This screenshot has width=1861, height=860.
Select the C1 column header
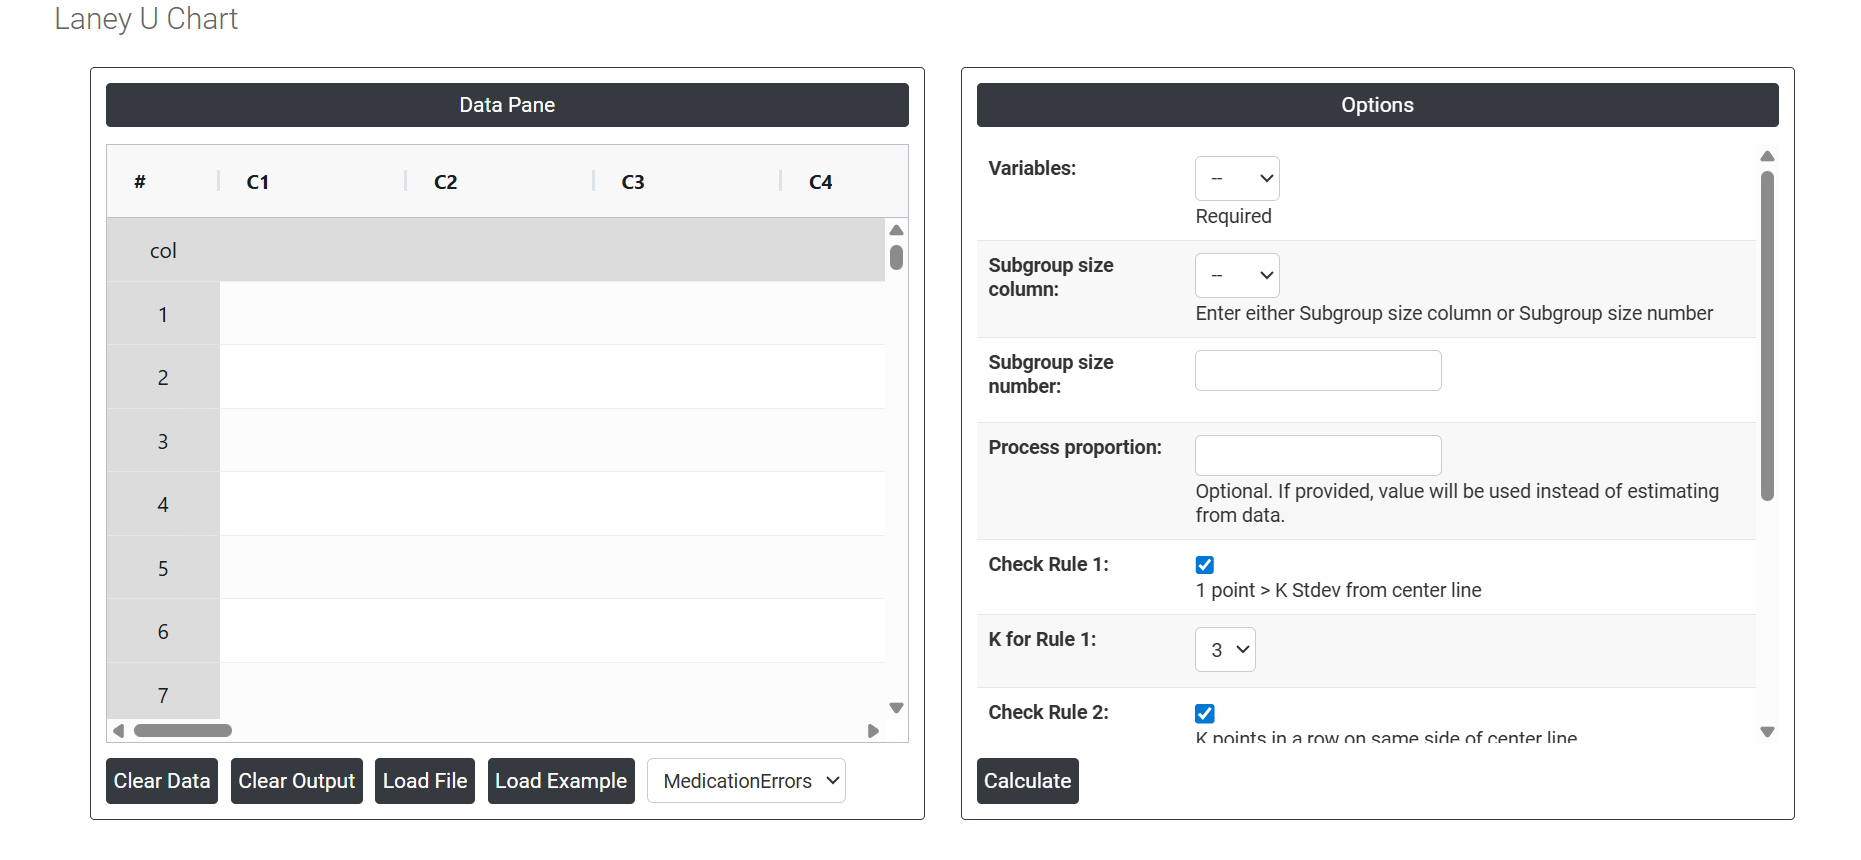[258, 182]
